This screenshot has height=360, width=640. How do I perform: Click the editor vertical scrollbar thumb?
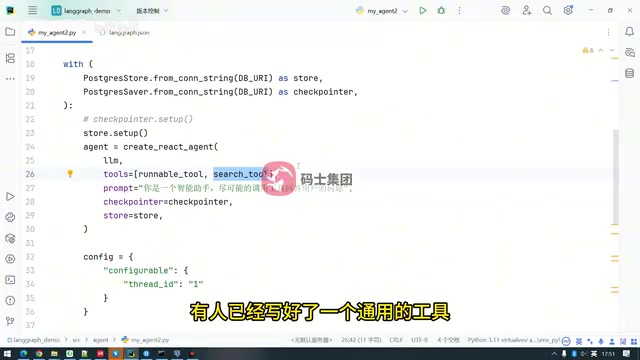tap(616, 176)
